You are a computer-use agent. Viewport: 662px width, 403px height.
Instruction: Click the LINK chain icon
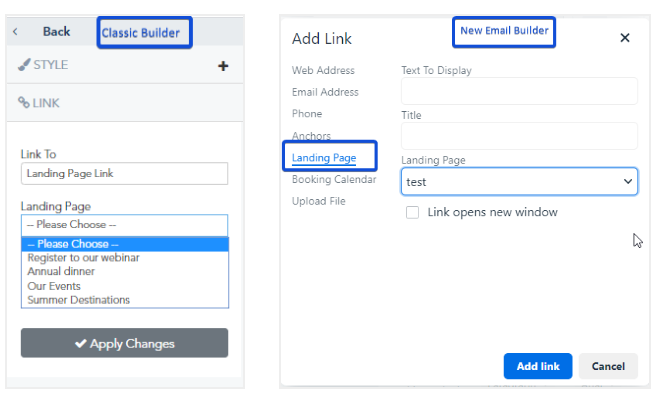click(24, 103)
